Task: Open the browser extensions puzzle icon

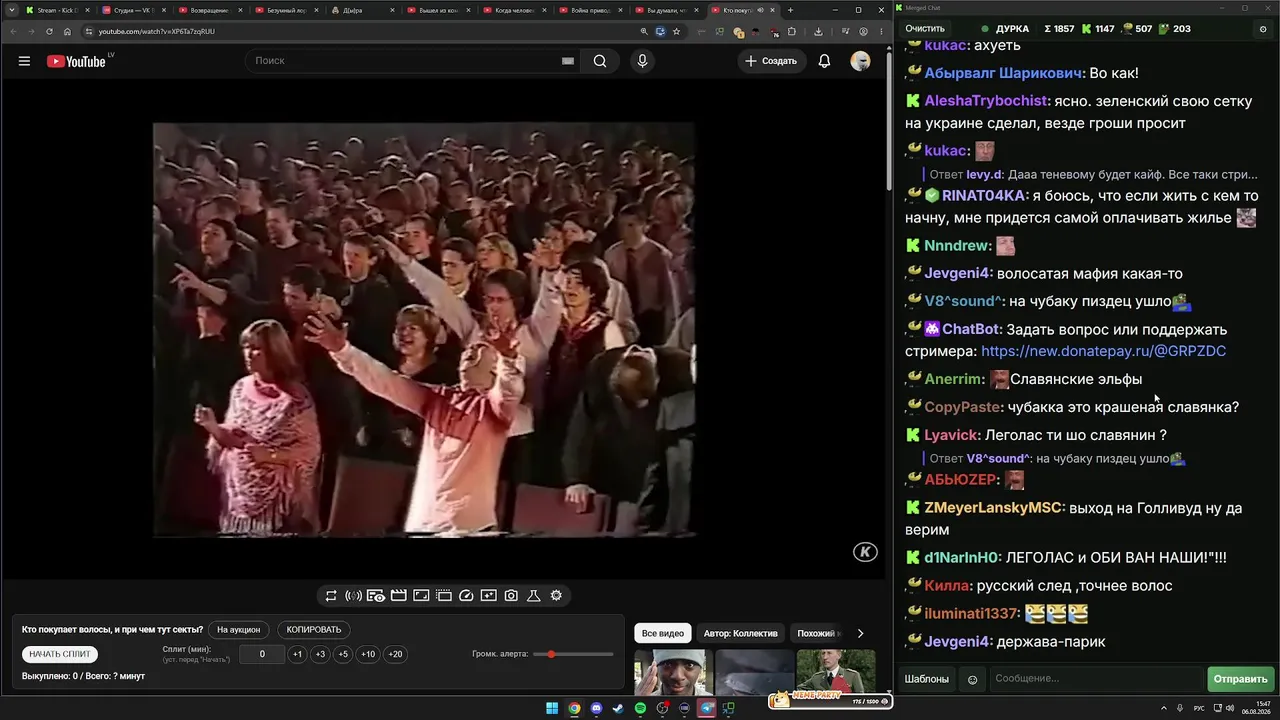Action: 792,31
